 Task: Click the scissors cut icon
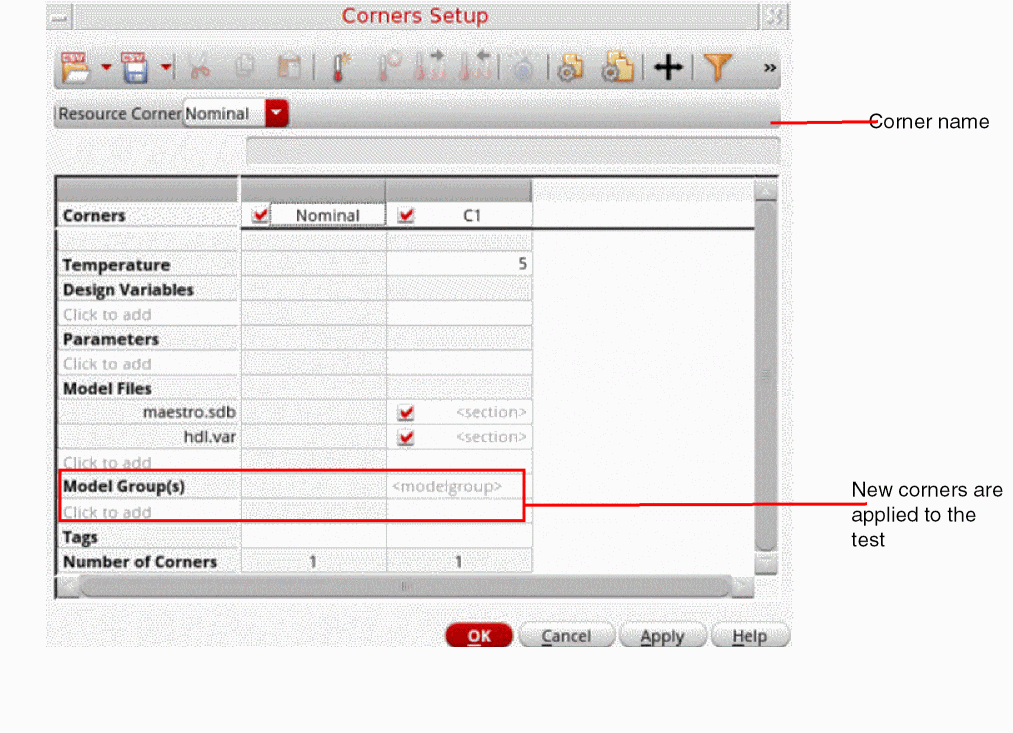click(200, 67)
